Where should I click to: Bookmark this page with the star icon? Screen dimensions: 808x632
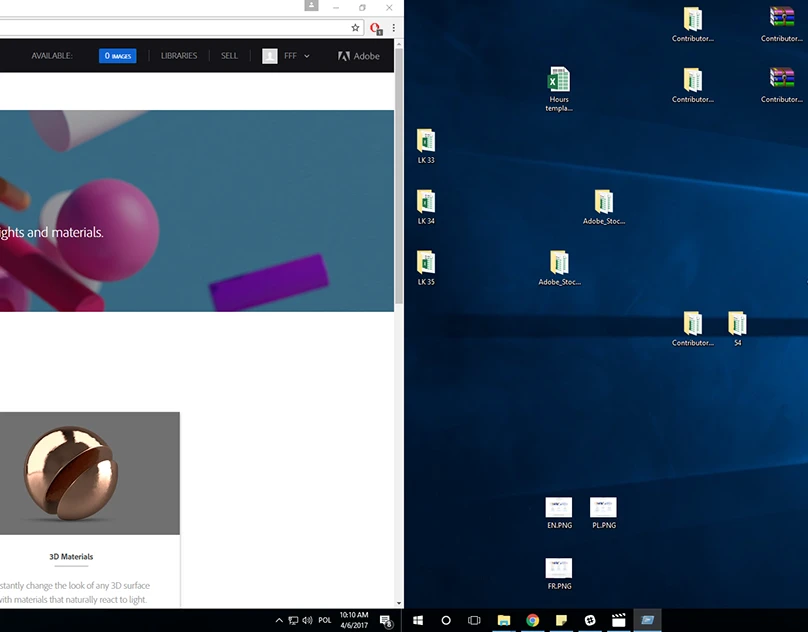coord(355,28)
